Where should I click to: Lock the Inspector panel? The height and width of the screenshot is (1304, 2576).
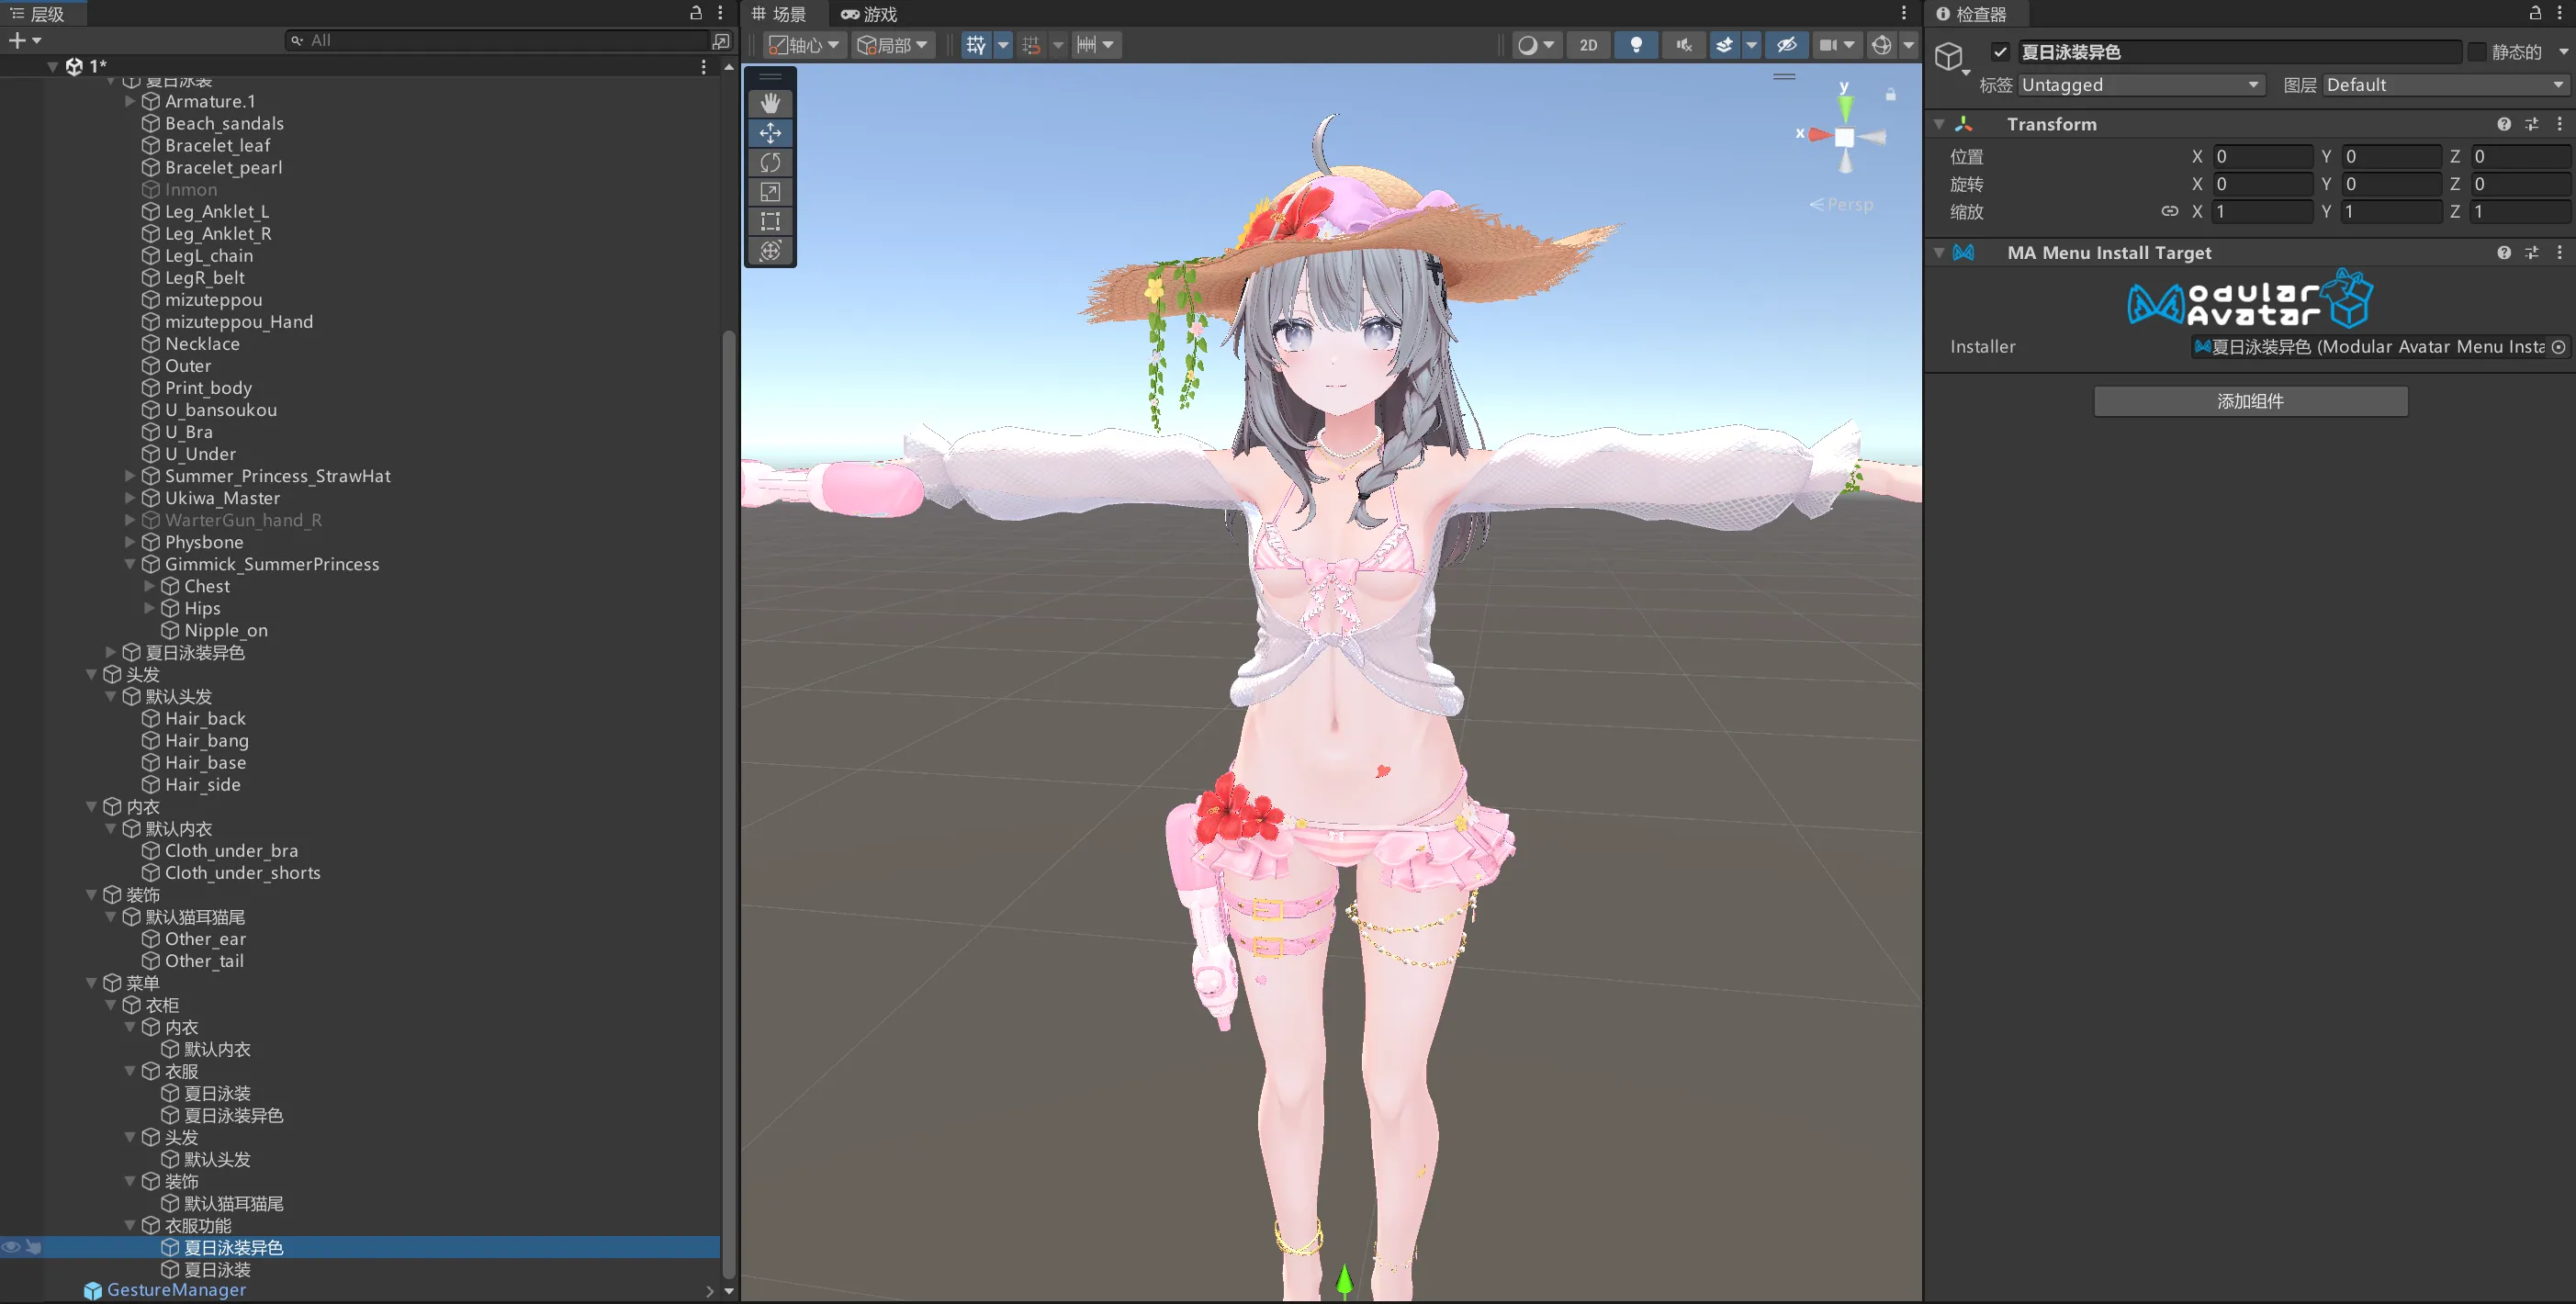tap(2535, 13)
